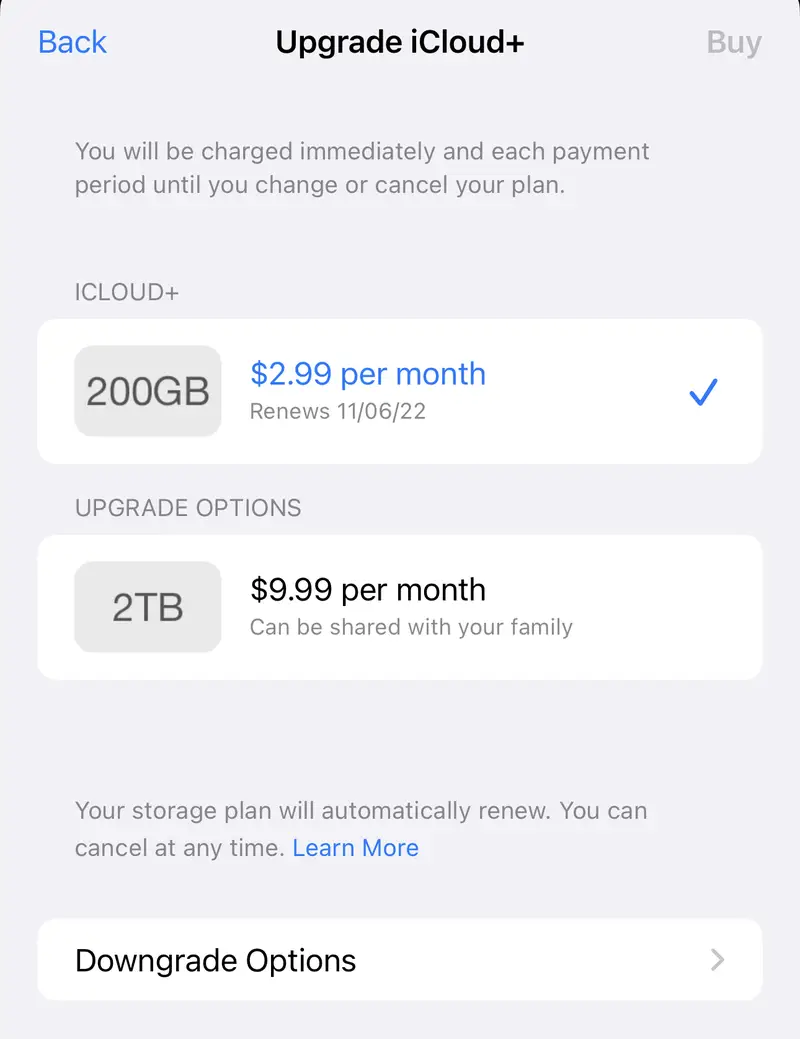The height and width of the screenshot is (1039, 800).
Task: Tap the 2TB storage badge
Action: (148, 607)
